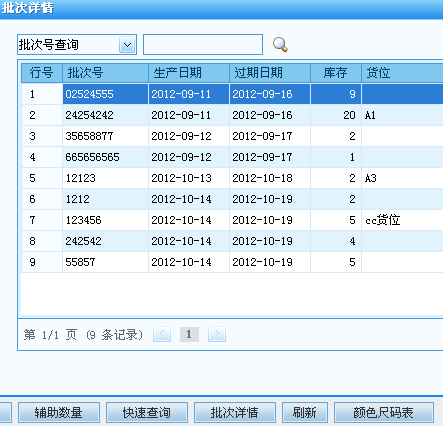
Task: Click the 货位 column header
Action: [x=402, y=73]
